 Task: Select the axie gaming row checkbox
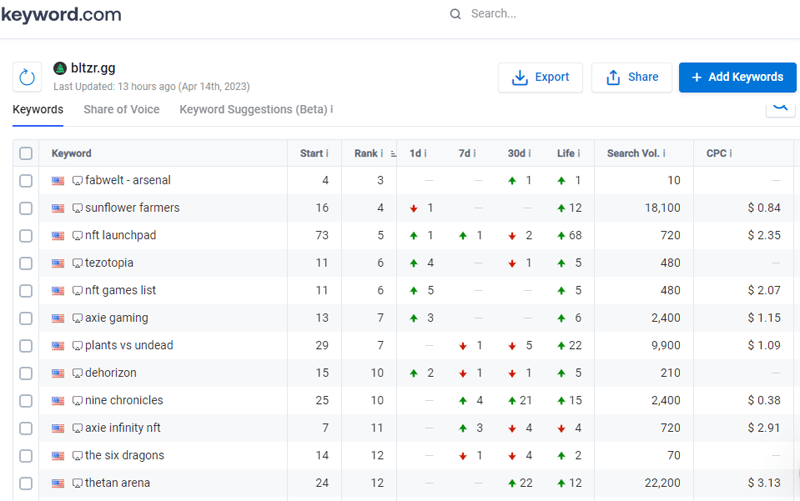pos(26,318)
